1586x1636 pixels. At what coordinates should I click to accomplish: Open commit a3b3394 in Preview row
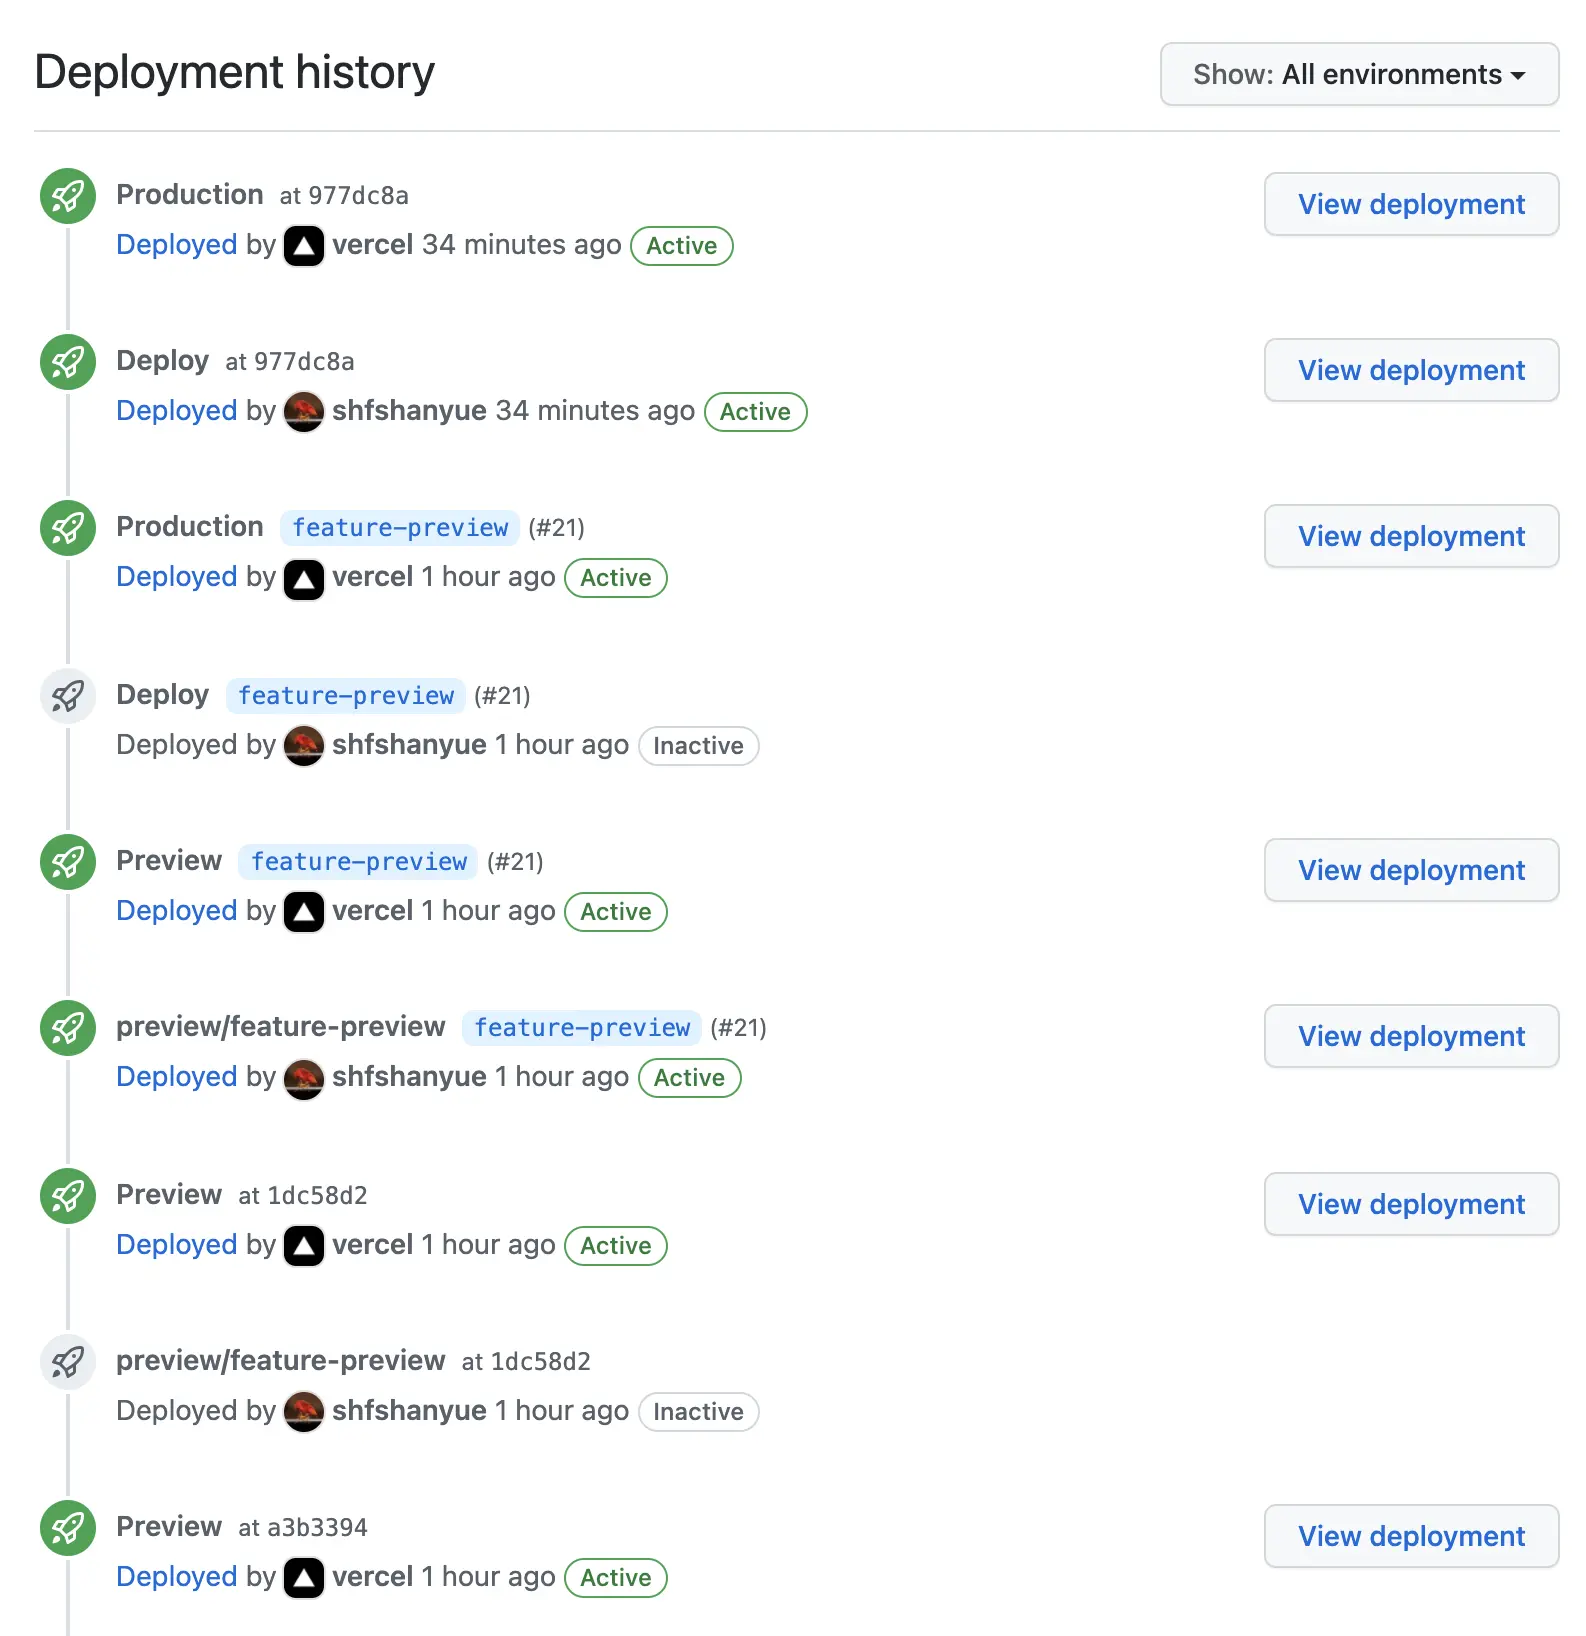point(318,1528)
